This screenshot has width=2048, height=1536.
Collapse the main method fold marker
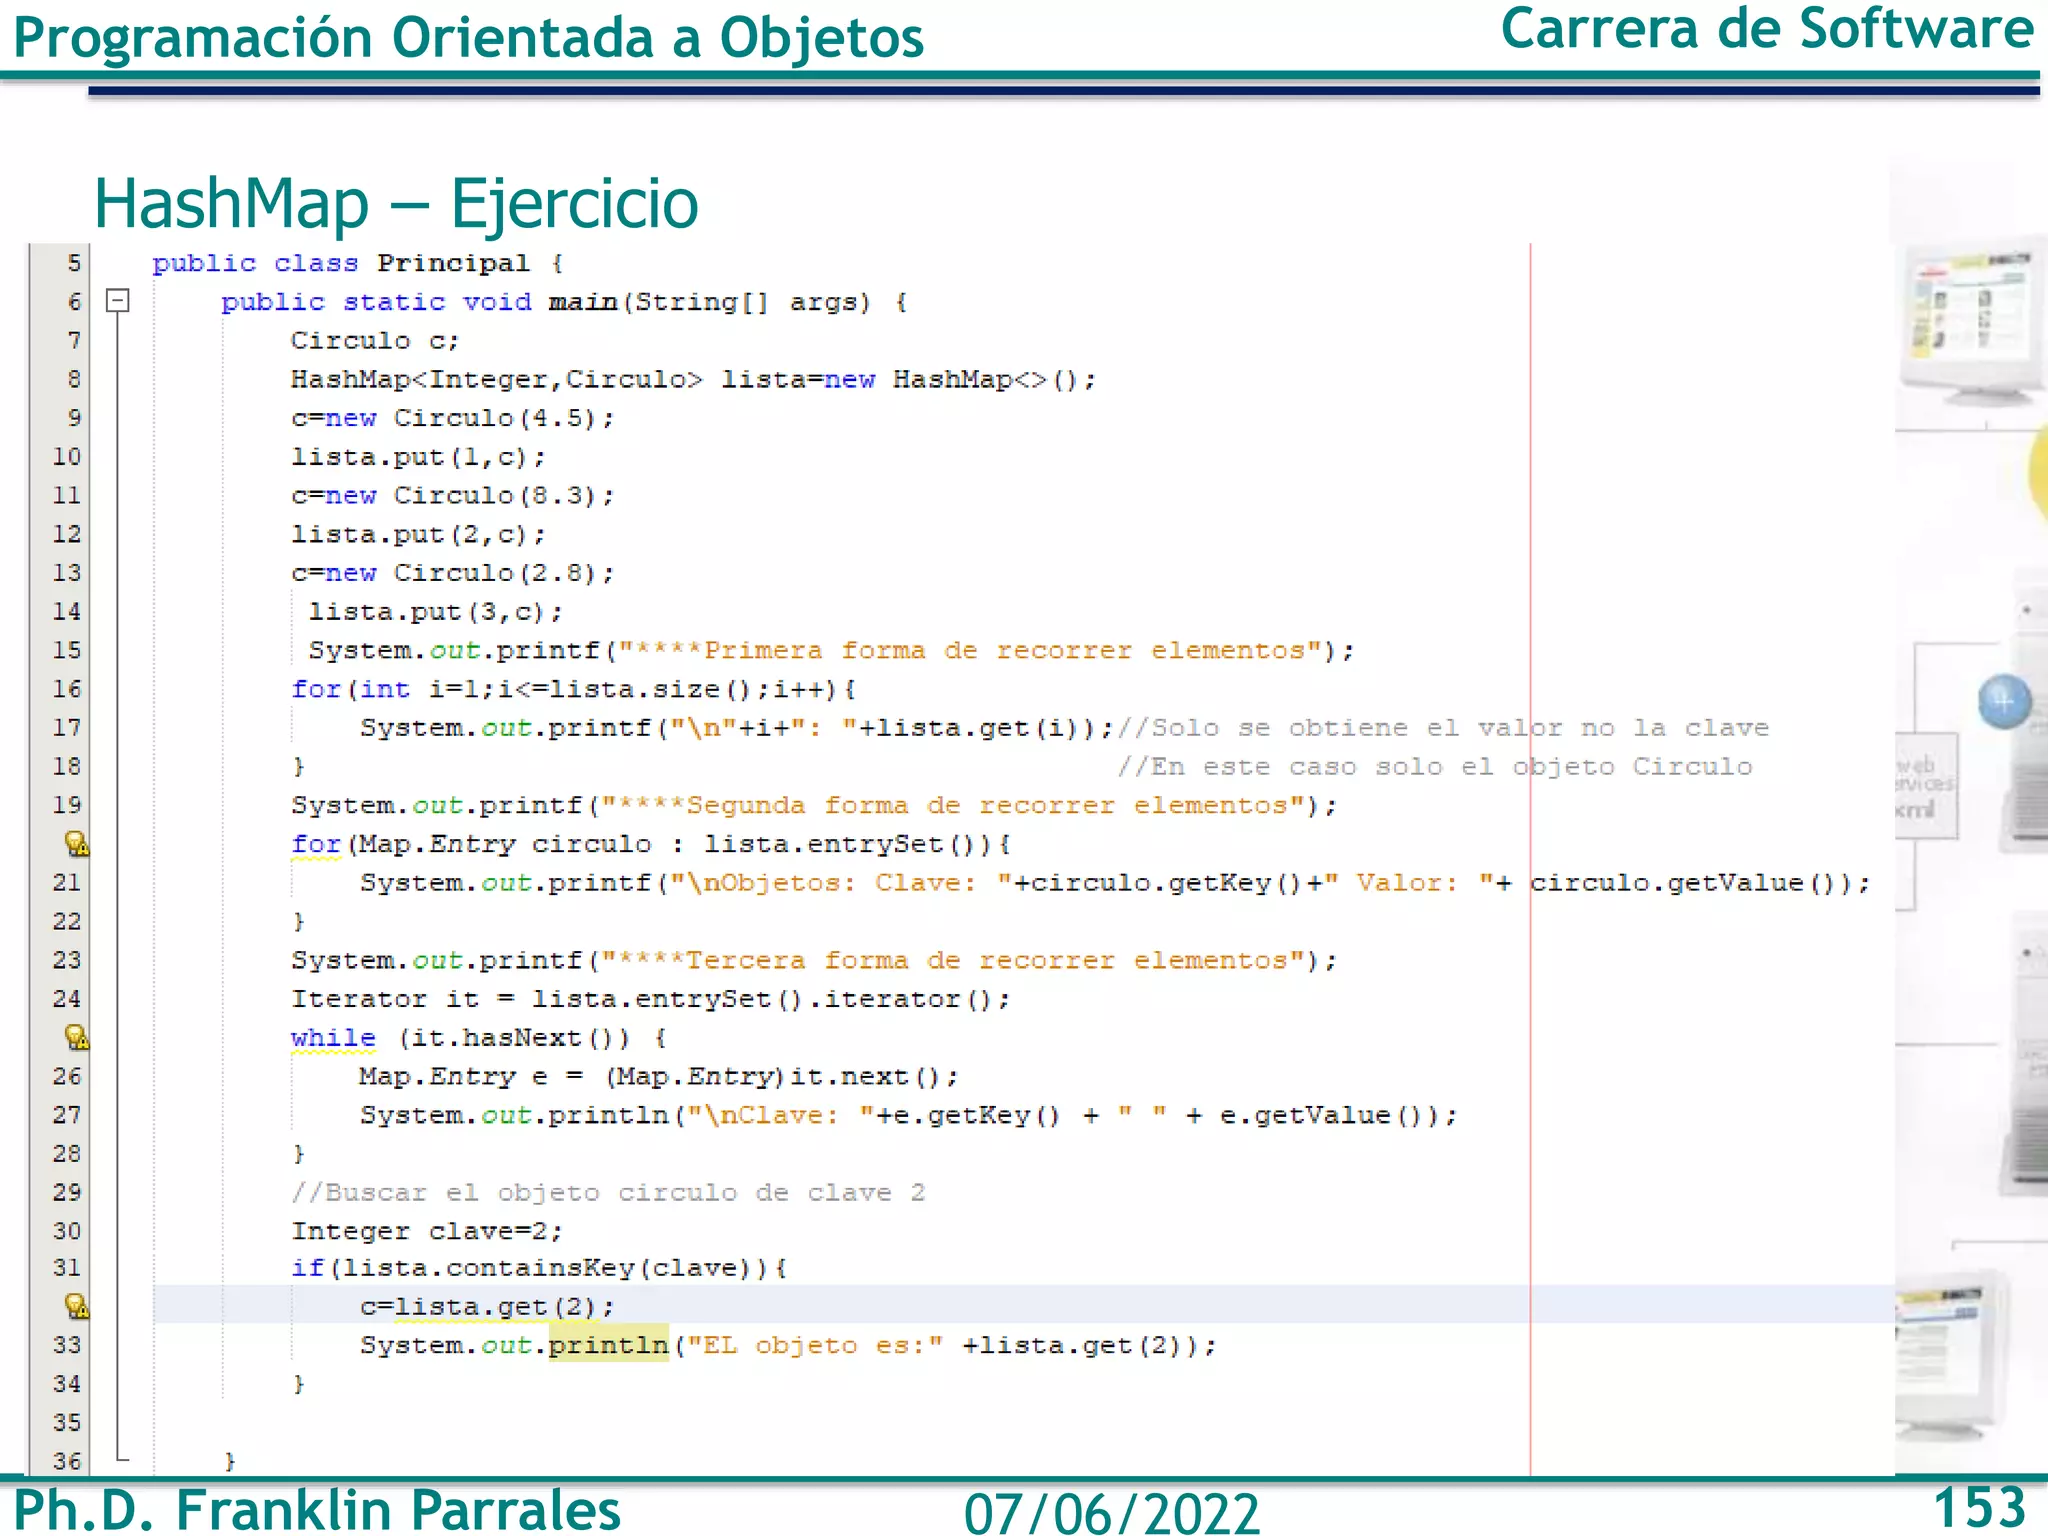[118, 300]
